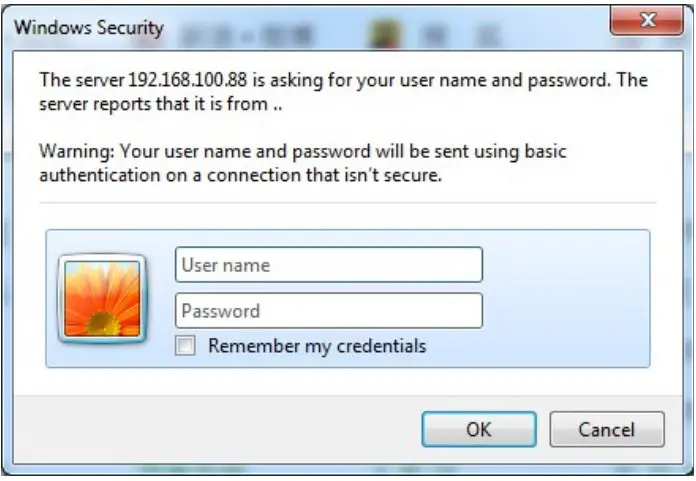
Task: Click the horizontal separator line under the warning
Action: point(348,203)
